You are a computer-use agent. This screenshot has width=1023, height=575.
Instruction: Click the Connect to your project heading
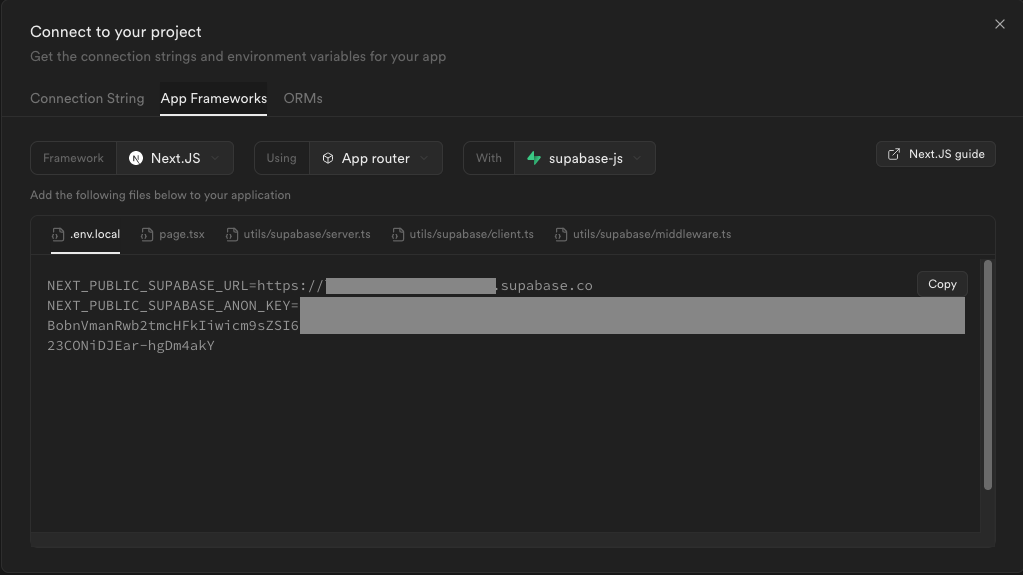click(x=115, y=31)
